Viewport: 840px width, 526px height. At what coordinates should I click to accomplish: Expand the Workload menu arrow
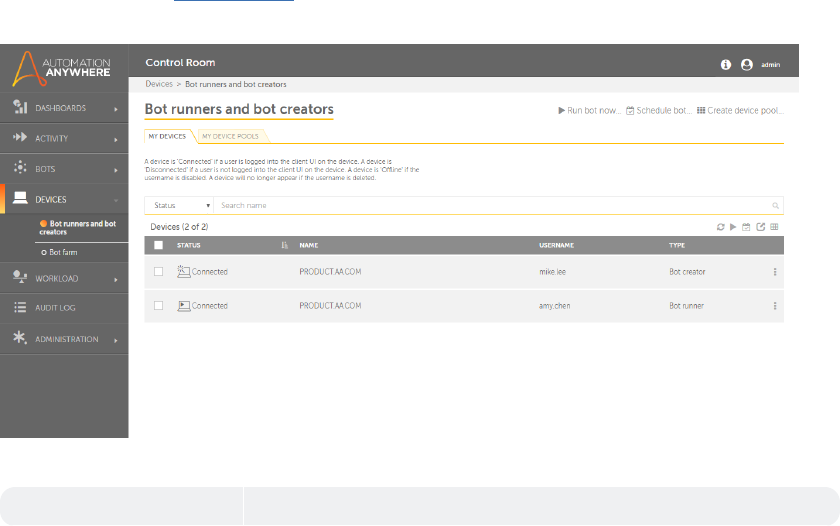[116, 280]
